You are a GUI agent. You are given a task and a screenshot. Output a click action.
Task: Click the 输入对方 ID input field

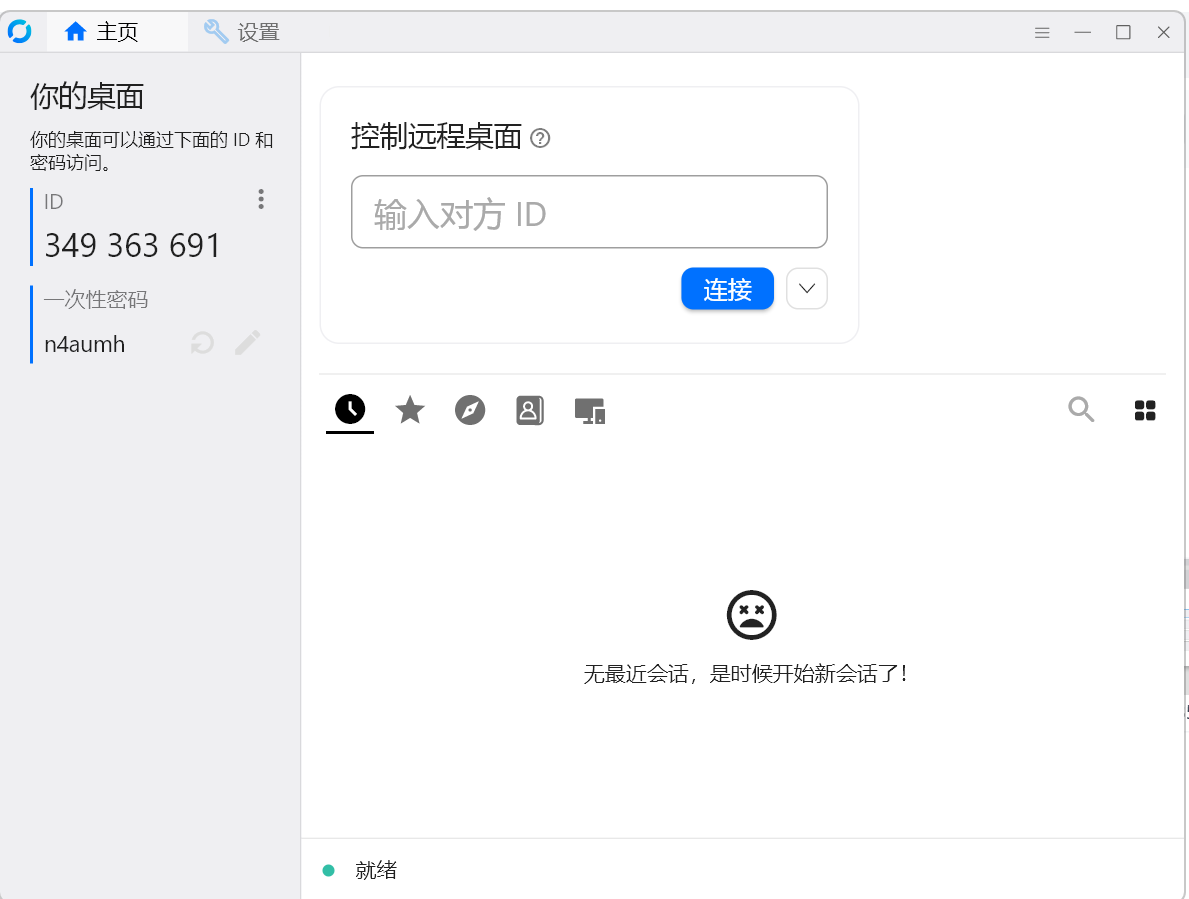coord(589,212)
